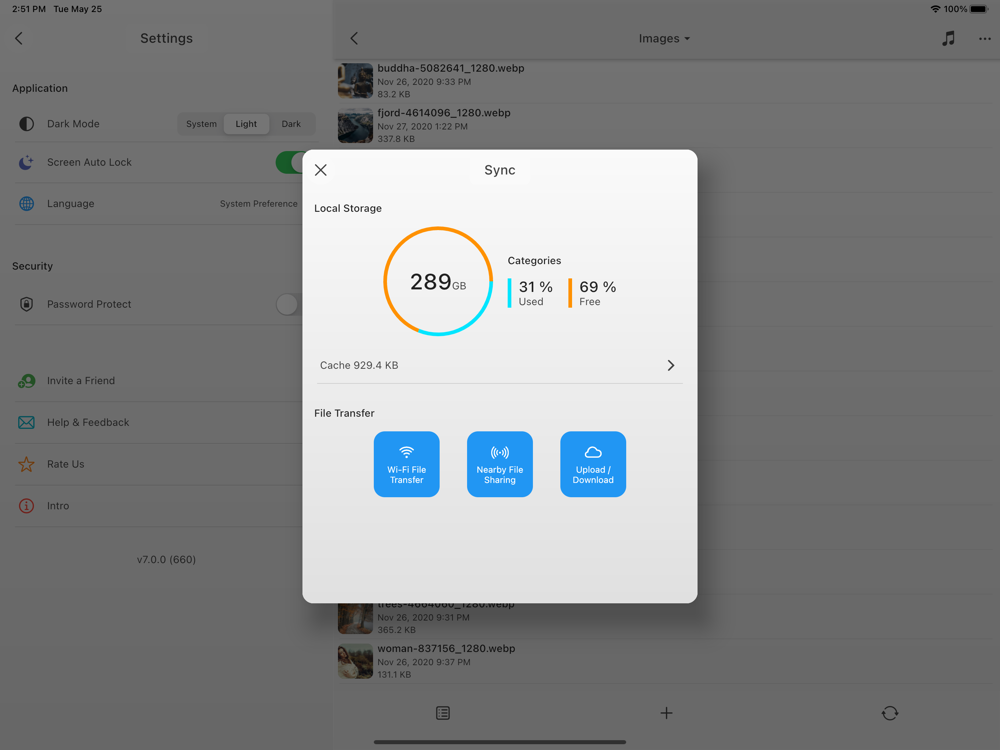Expand the Cache 929.4 KB row chevron
The image size is (1000, 750).
(x=670, y=365)
